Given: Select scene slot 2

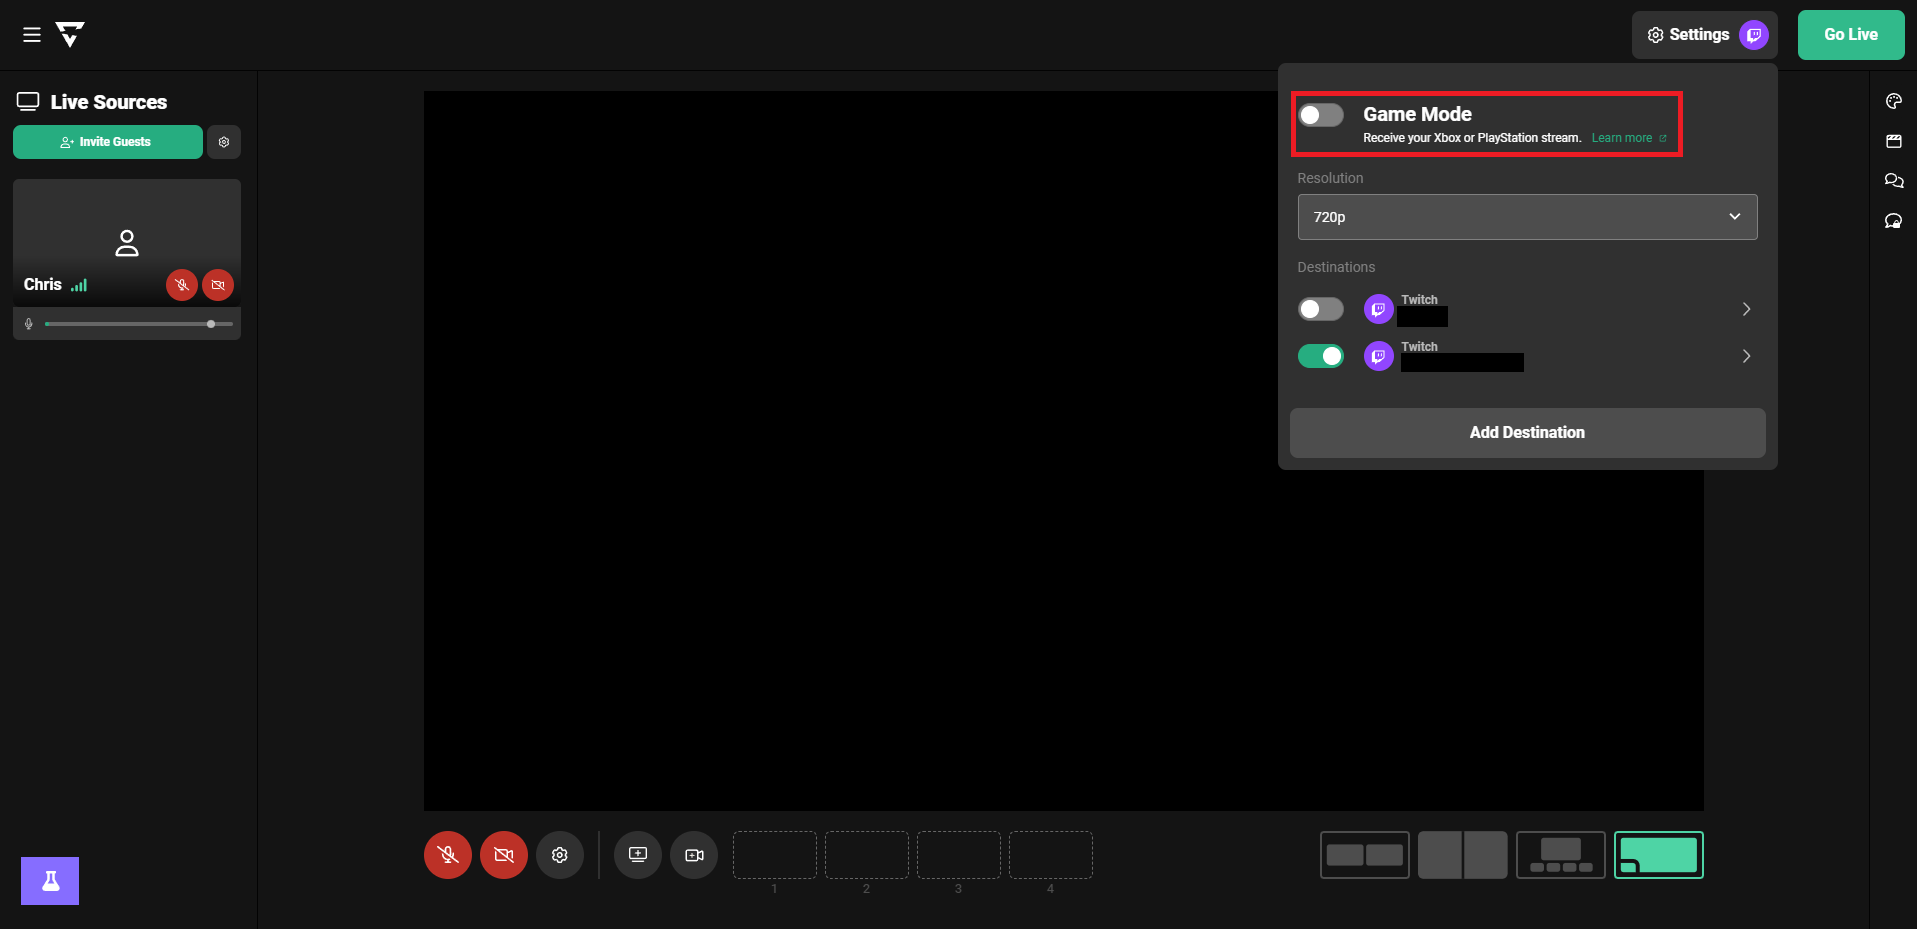Looking at the screenshot, I should pos(867,855).
